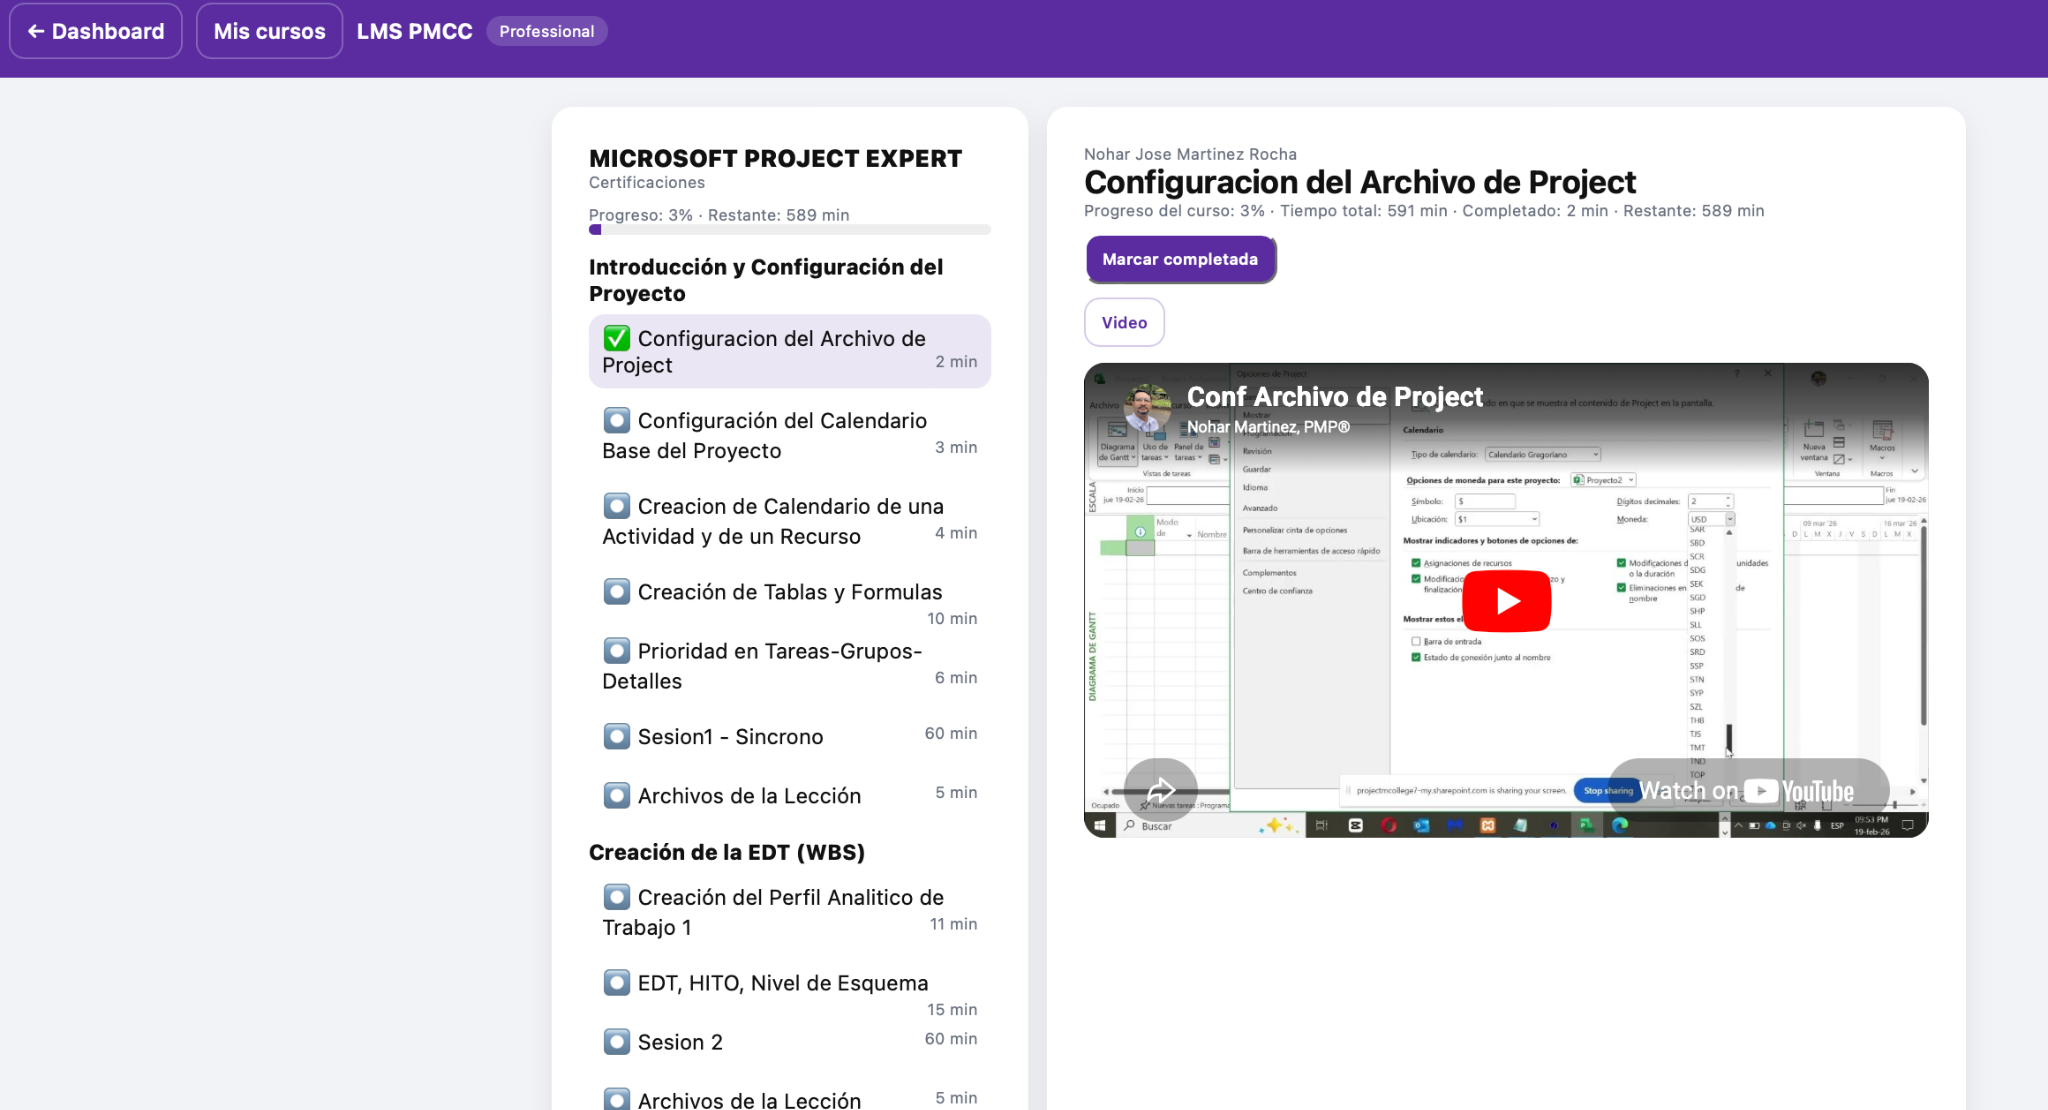Click status icon for Sesion 2

617,1043
